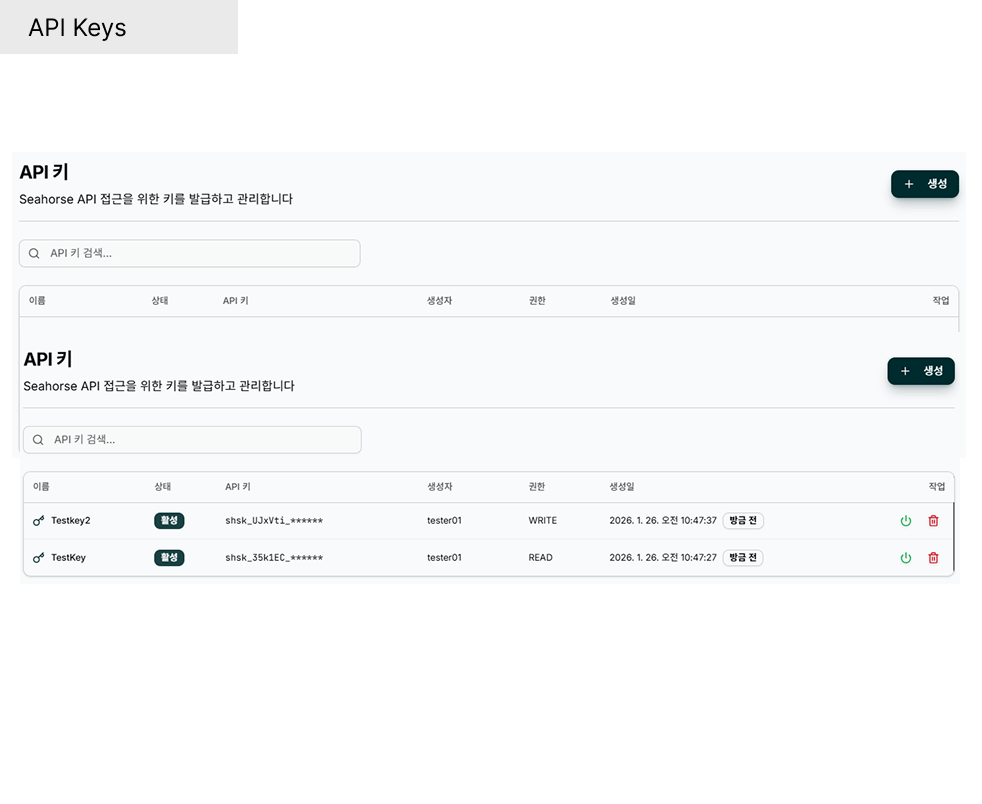This screenshot has height=804, width=982.
Task: Click the 권한 column header in lower table
Action: tap(537, 487)
